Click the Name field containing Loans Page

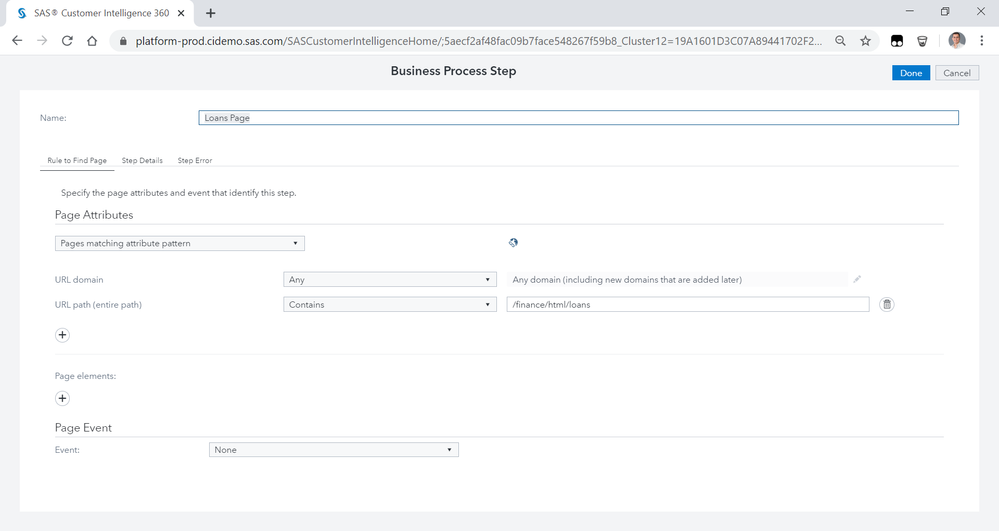point(578,118)
